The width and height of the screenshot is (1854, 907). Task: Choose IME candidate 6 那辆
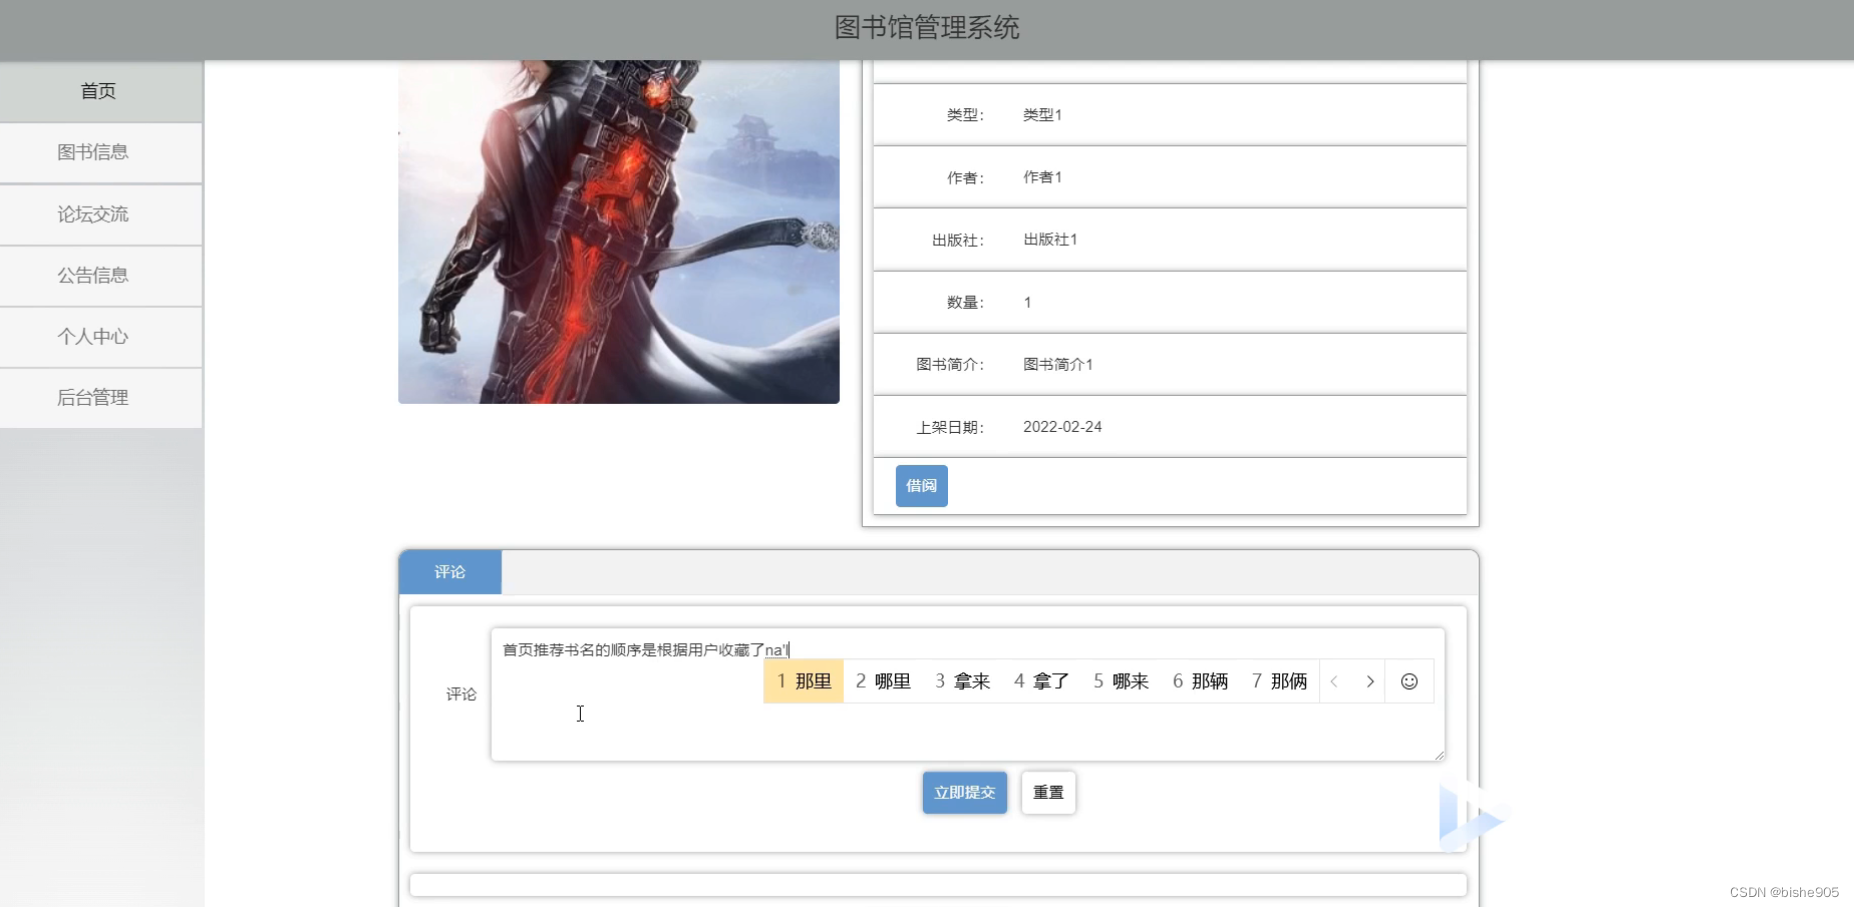[1200, 681]
